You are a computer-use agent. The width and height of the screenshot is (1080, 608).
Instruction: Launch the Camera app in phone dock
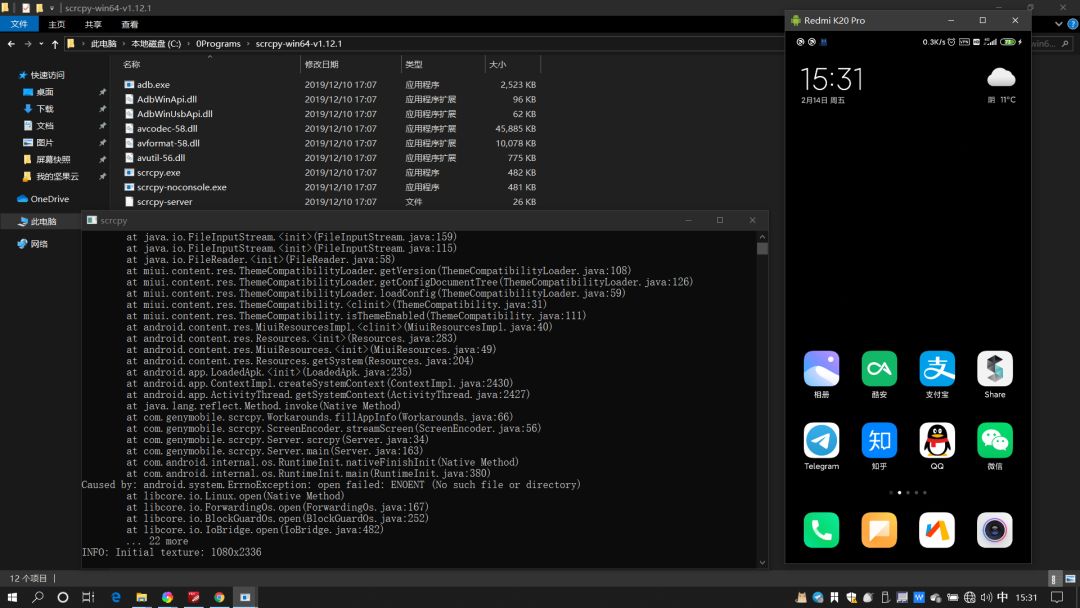[995, 530]
